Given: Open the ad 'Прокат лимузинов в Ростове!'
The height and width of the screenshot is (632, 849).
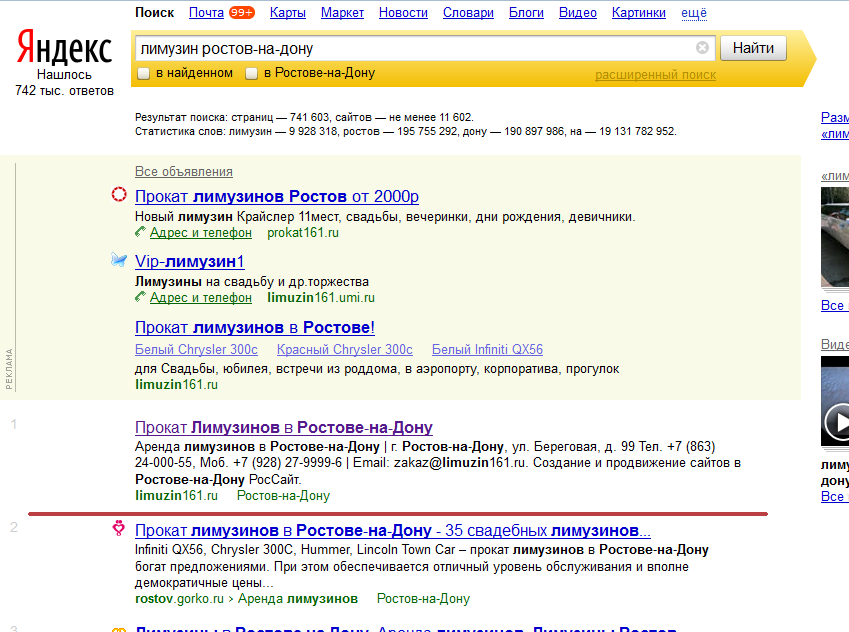Looking at the screenshot, I should click(254, 327).
